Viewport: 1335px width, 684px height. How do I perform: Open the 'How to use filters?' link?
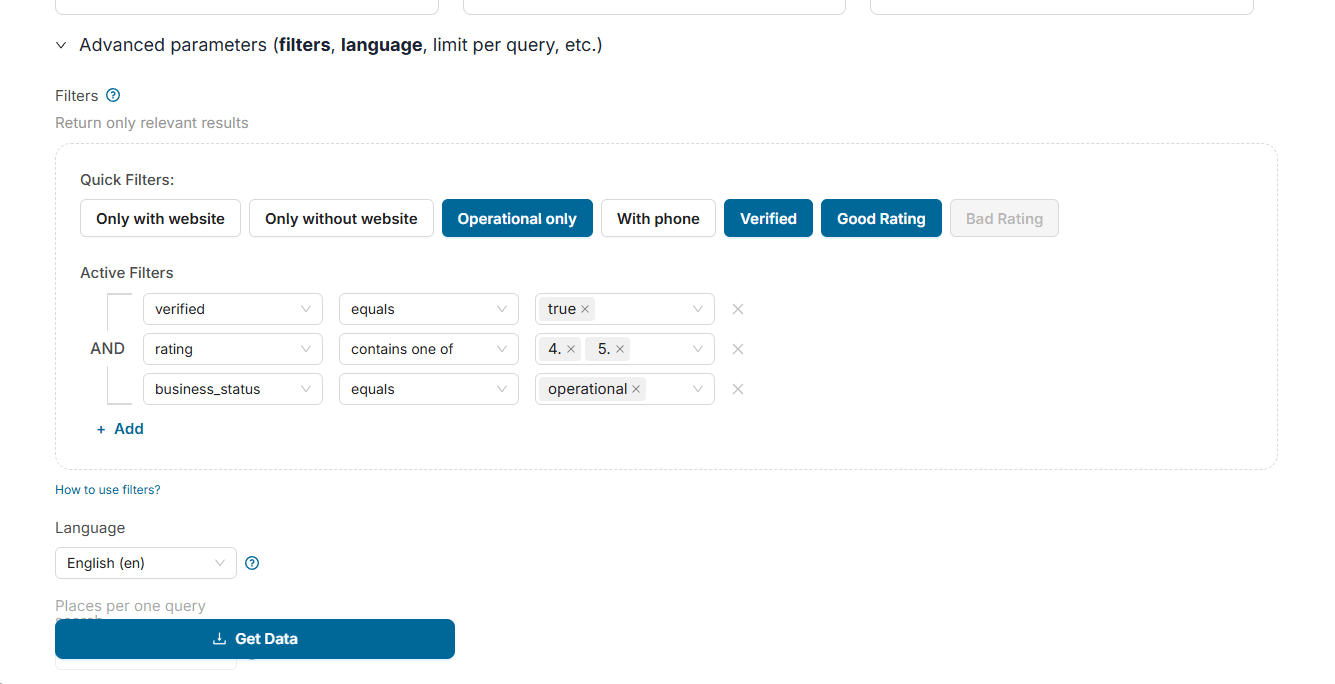pos(108,490)
